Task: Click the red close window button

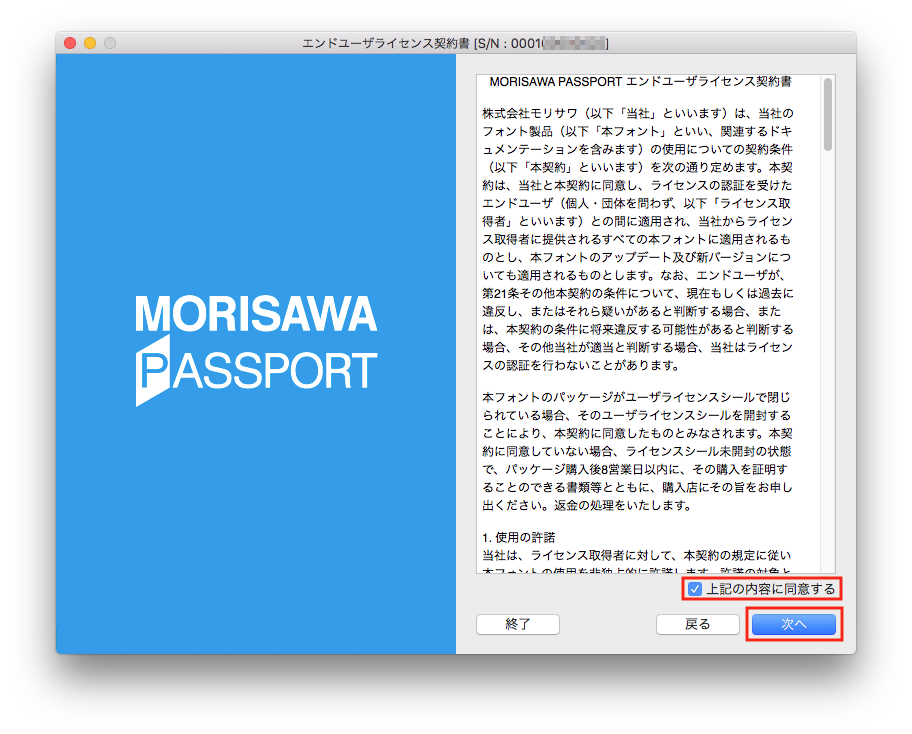Action: click(x=70, y=43)
